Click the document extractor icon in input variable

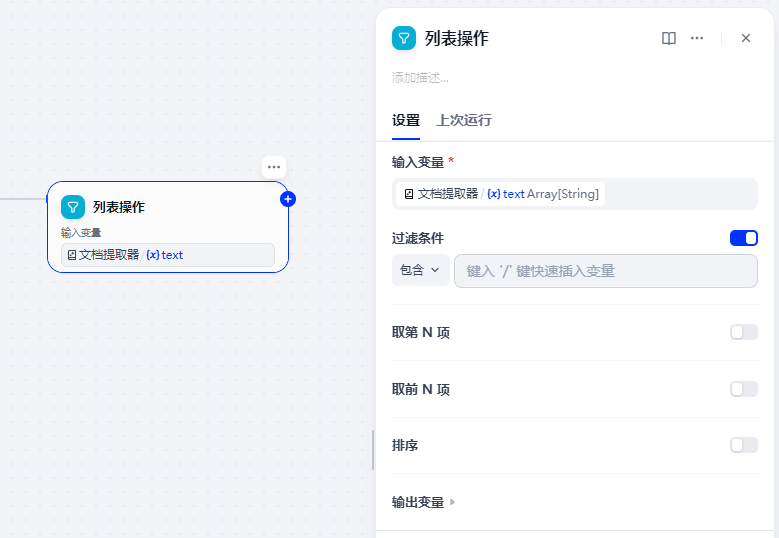point(408,194)
